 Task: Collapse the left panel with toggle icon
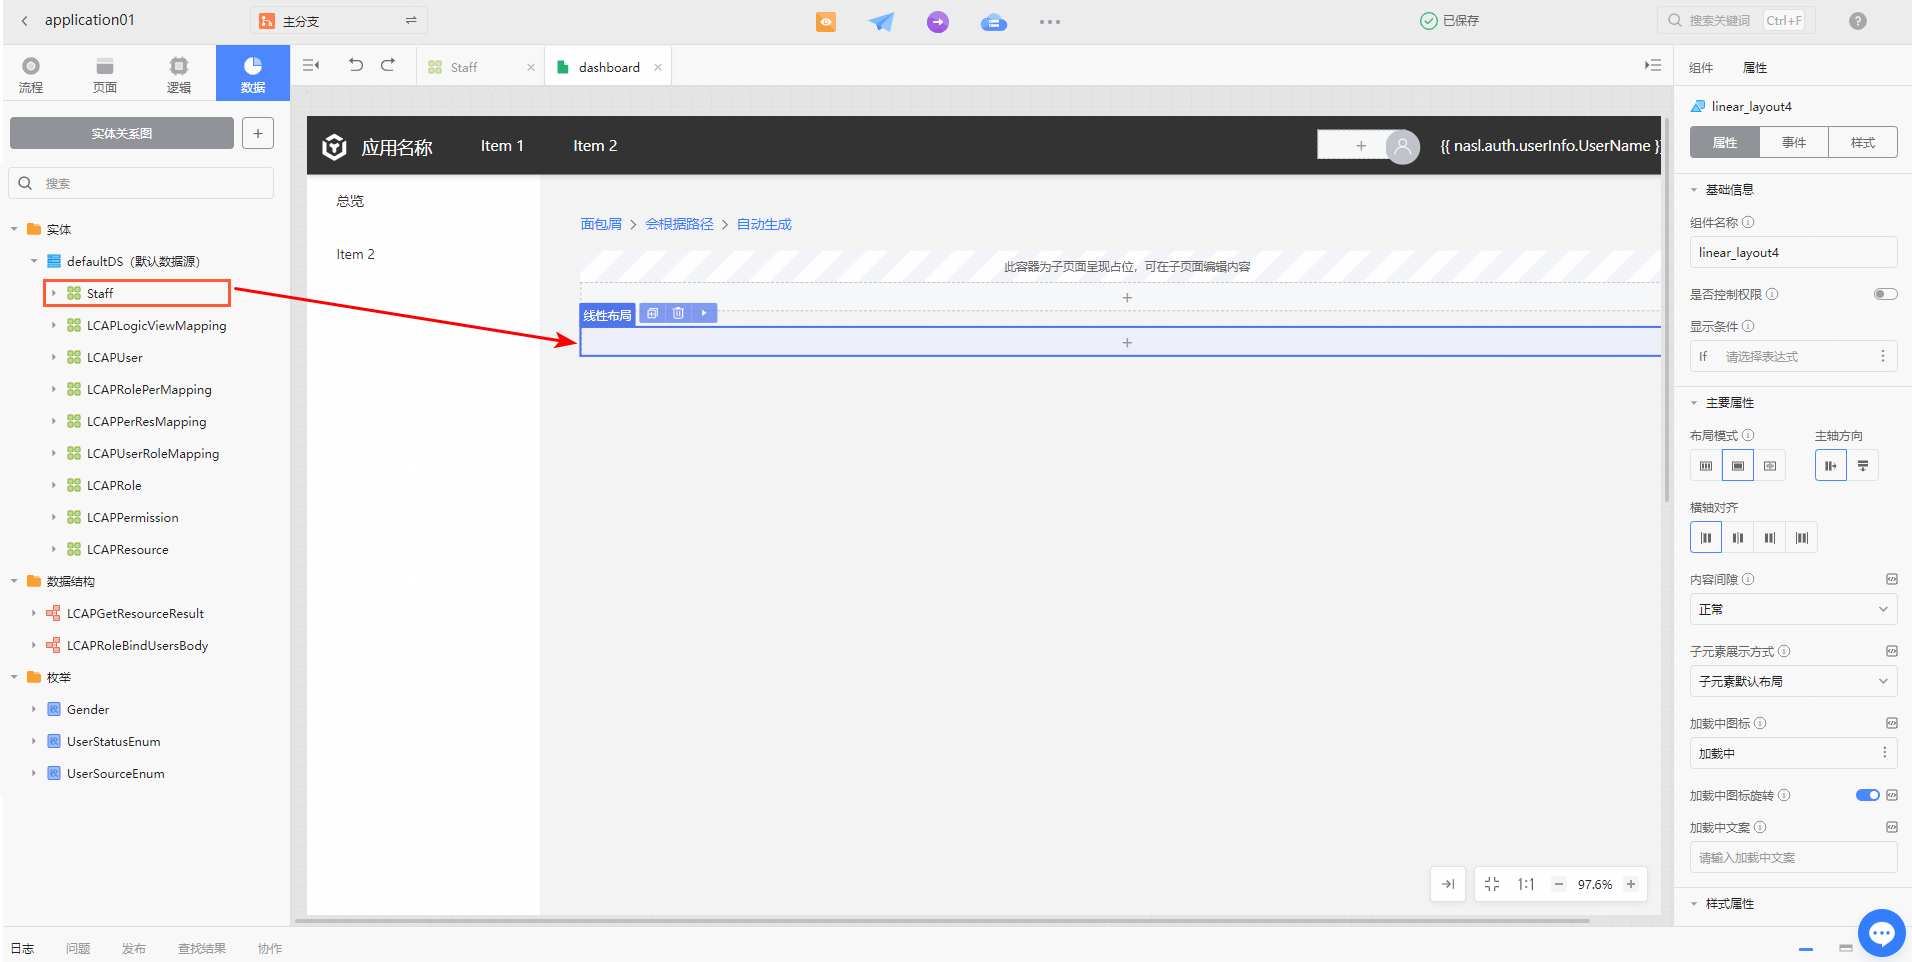pos(311,65)
